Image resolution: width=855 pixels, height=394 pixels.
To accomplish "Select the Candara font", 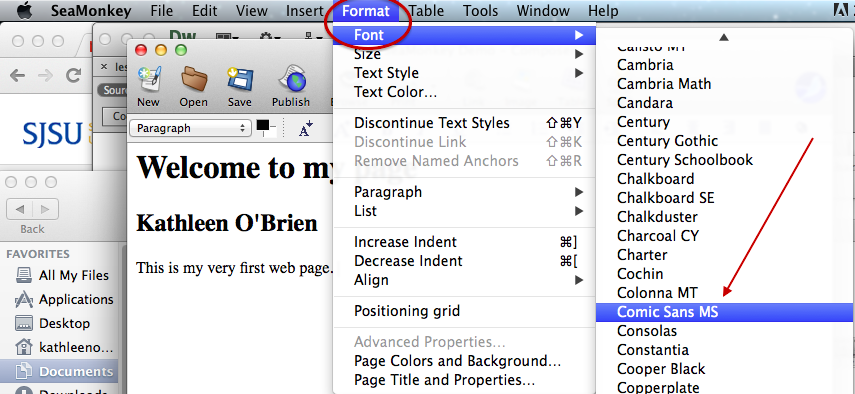I will click(724, 103).
